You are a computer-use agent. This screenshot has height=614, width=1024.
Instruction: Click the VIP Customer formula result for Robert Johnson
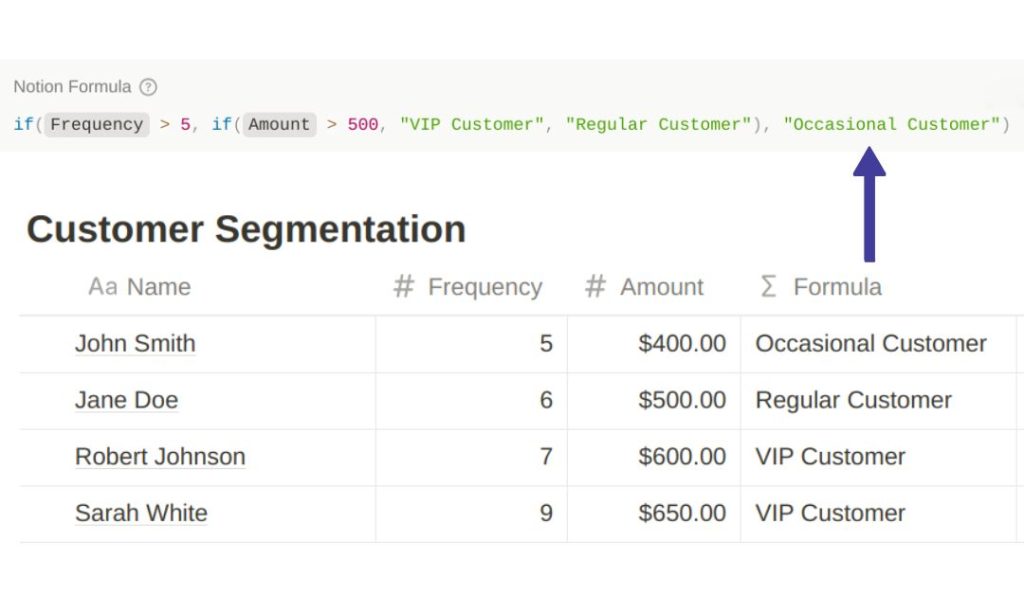coord(832,456)
